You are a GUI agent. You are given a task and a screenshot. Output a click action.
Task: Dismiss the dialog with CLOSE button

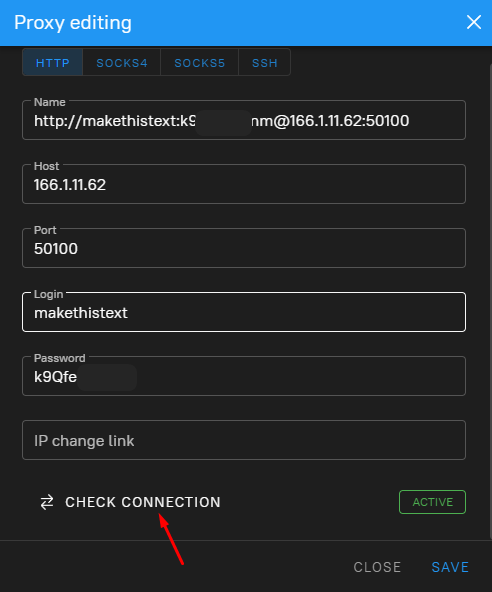point(377,567)
